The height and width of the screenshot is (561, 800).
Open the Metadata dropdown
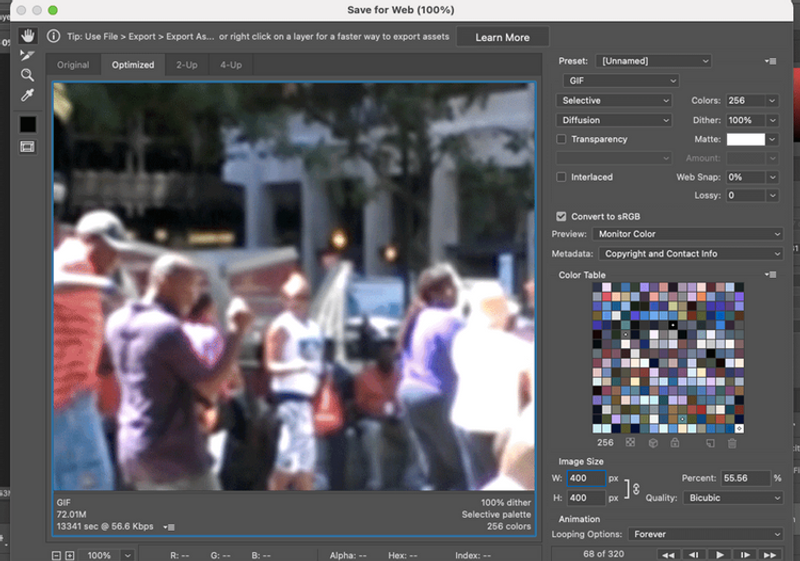691,253
